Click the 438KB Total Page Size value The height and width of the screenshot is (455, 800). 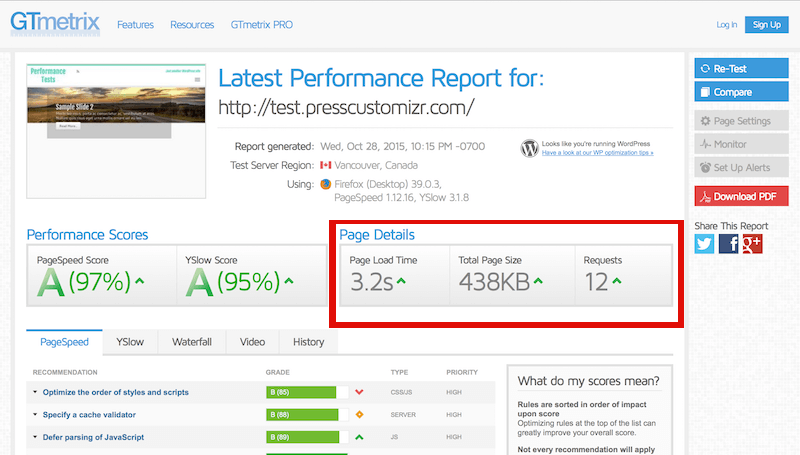coord(494,282)
